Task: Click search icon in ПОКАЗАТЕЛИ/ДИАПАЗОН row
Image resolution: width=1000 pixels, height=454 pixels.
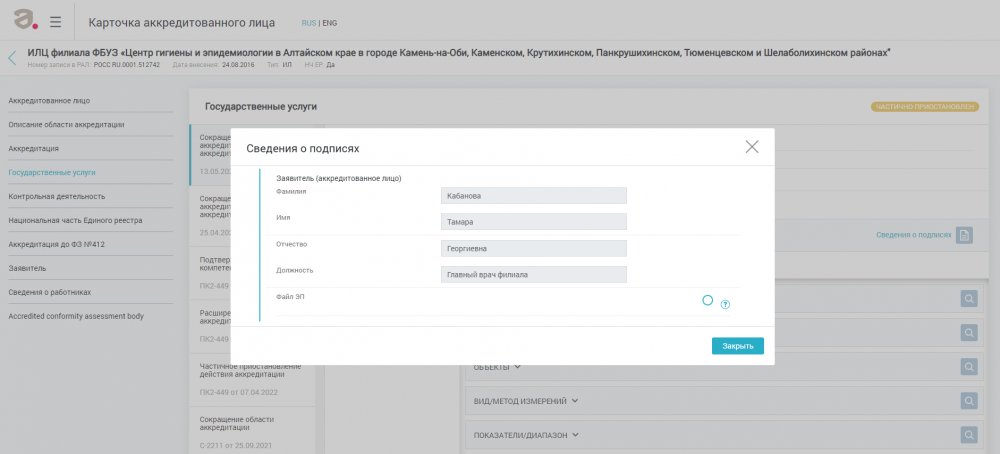Action: 968,435
